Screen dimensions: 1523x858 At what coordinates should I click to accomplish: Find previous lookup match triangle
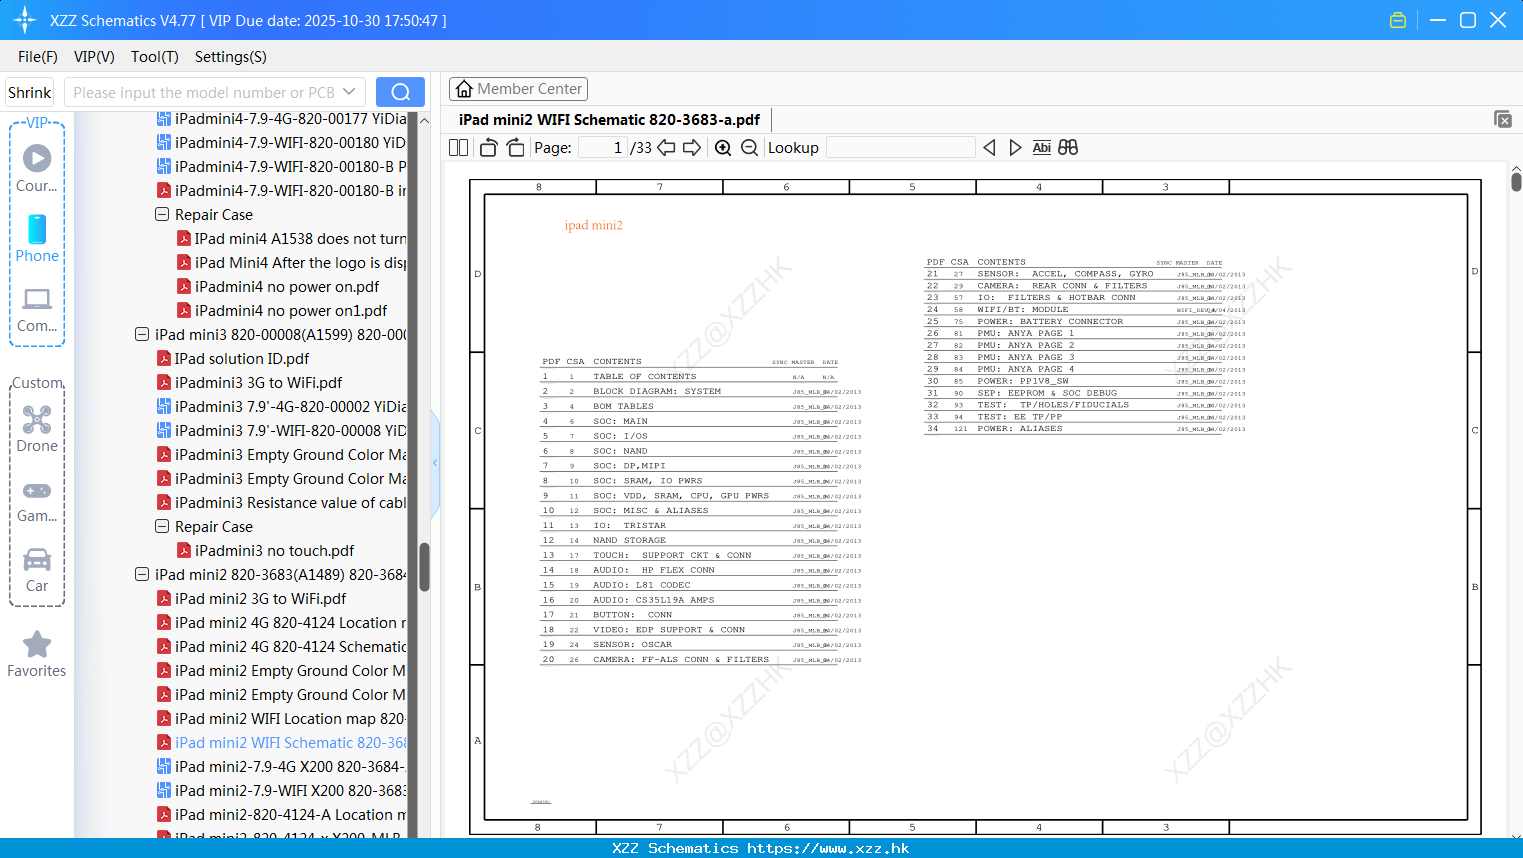pyautogui.click(x=989, y=148)
